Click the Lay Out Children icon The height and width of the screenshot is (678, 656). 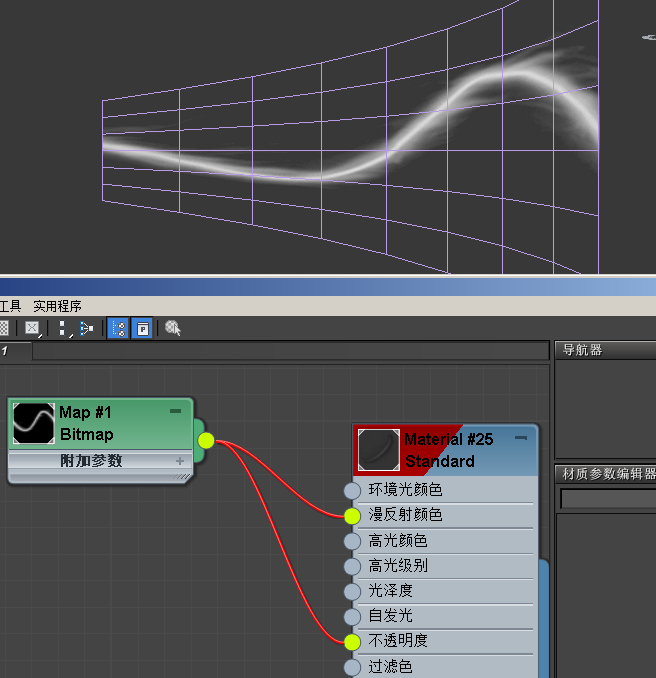86,329
